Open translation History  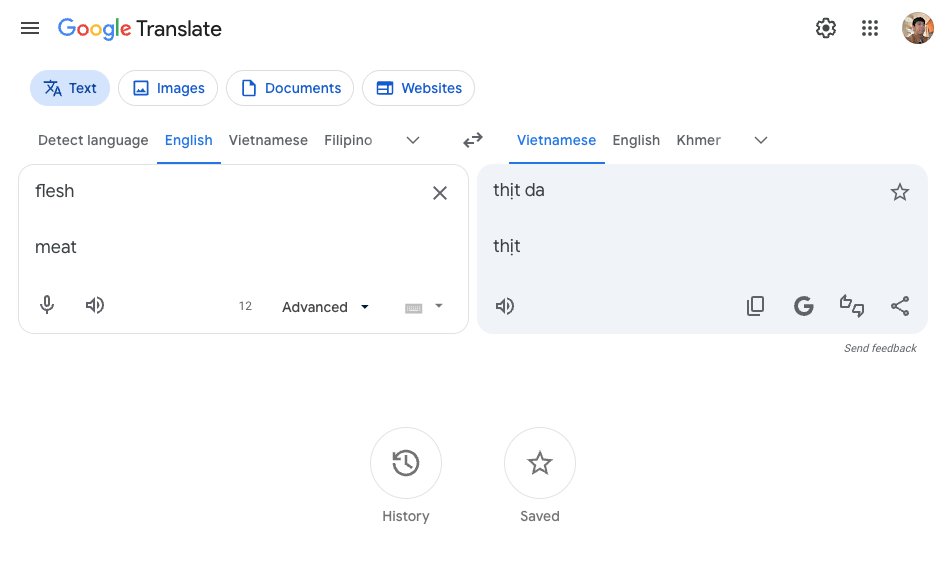click(406, 463)
